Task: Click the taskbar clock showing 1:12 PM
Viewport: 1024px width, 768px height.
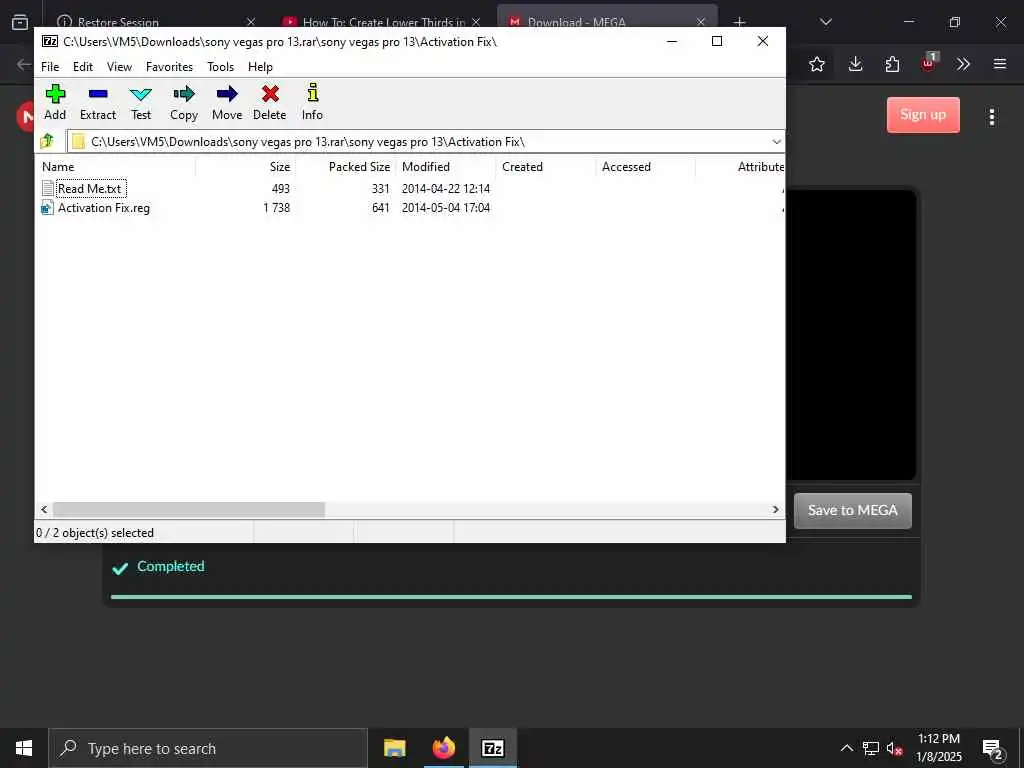Action: click(939, 748)
